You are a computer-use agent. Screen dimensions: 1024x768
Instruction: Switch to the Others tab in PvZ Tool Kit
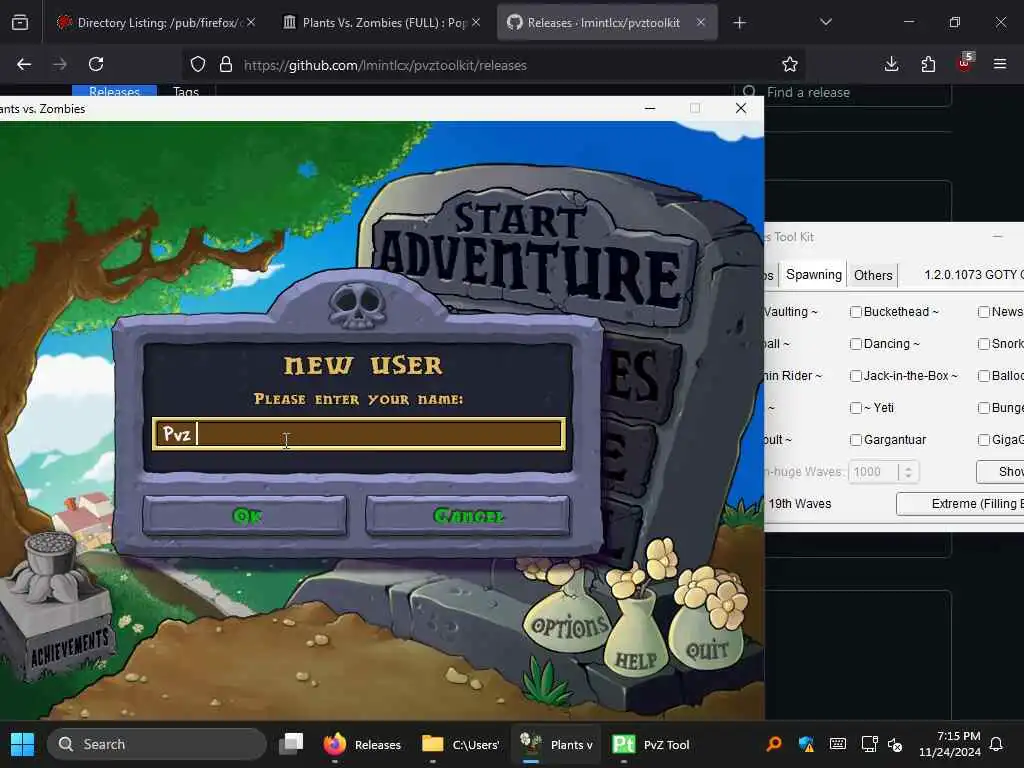pyautogui.click(x=873, y=275)
